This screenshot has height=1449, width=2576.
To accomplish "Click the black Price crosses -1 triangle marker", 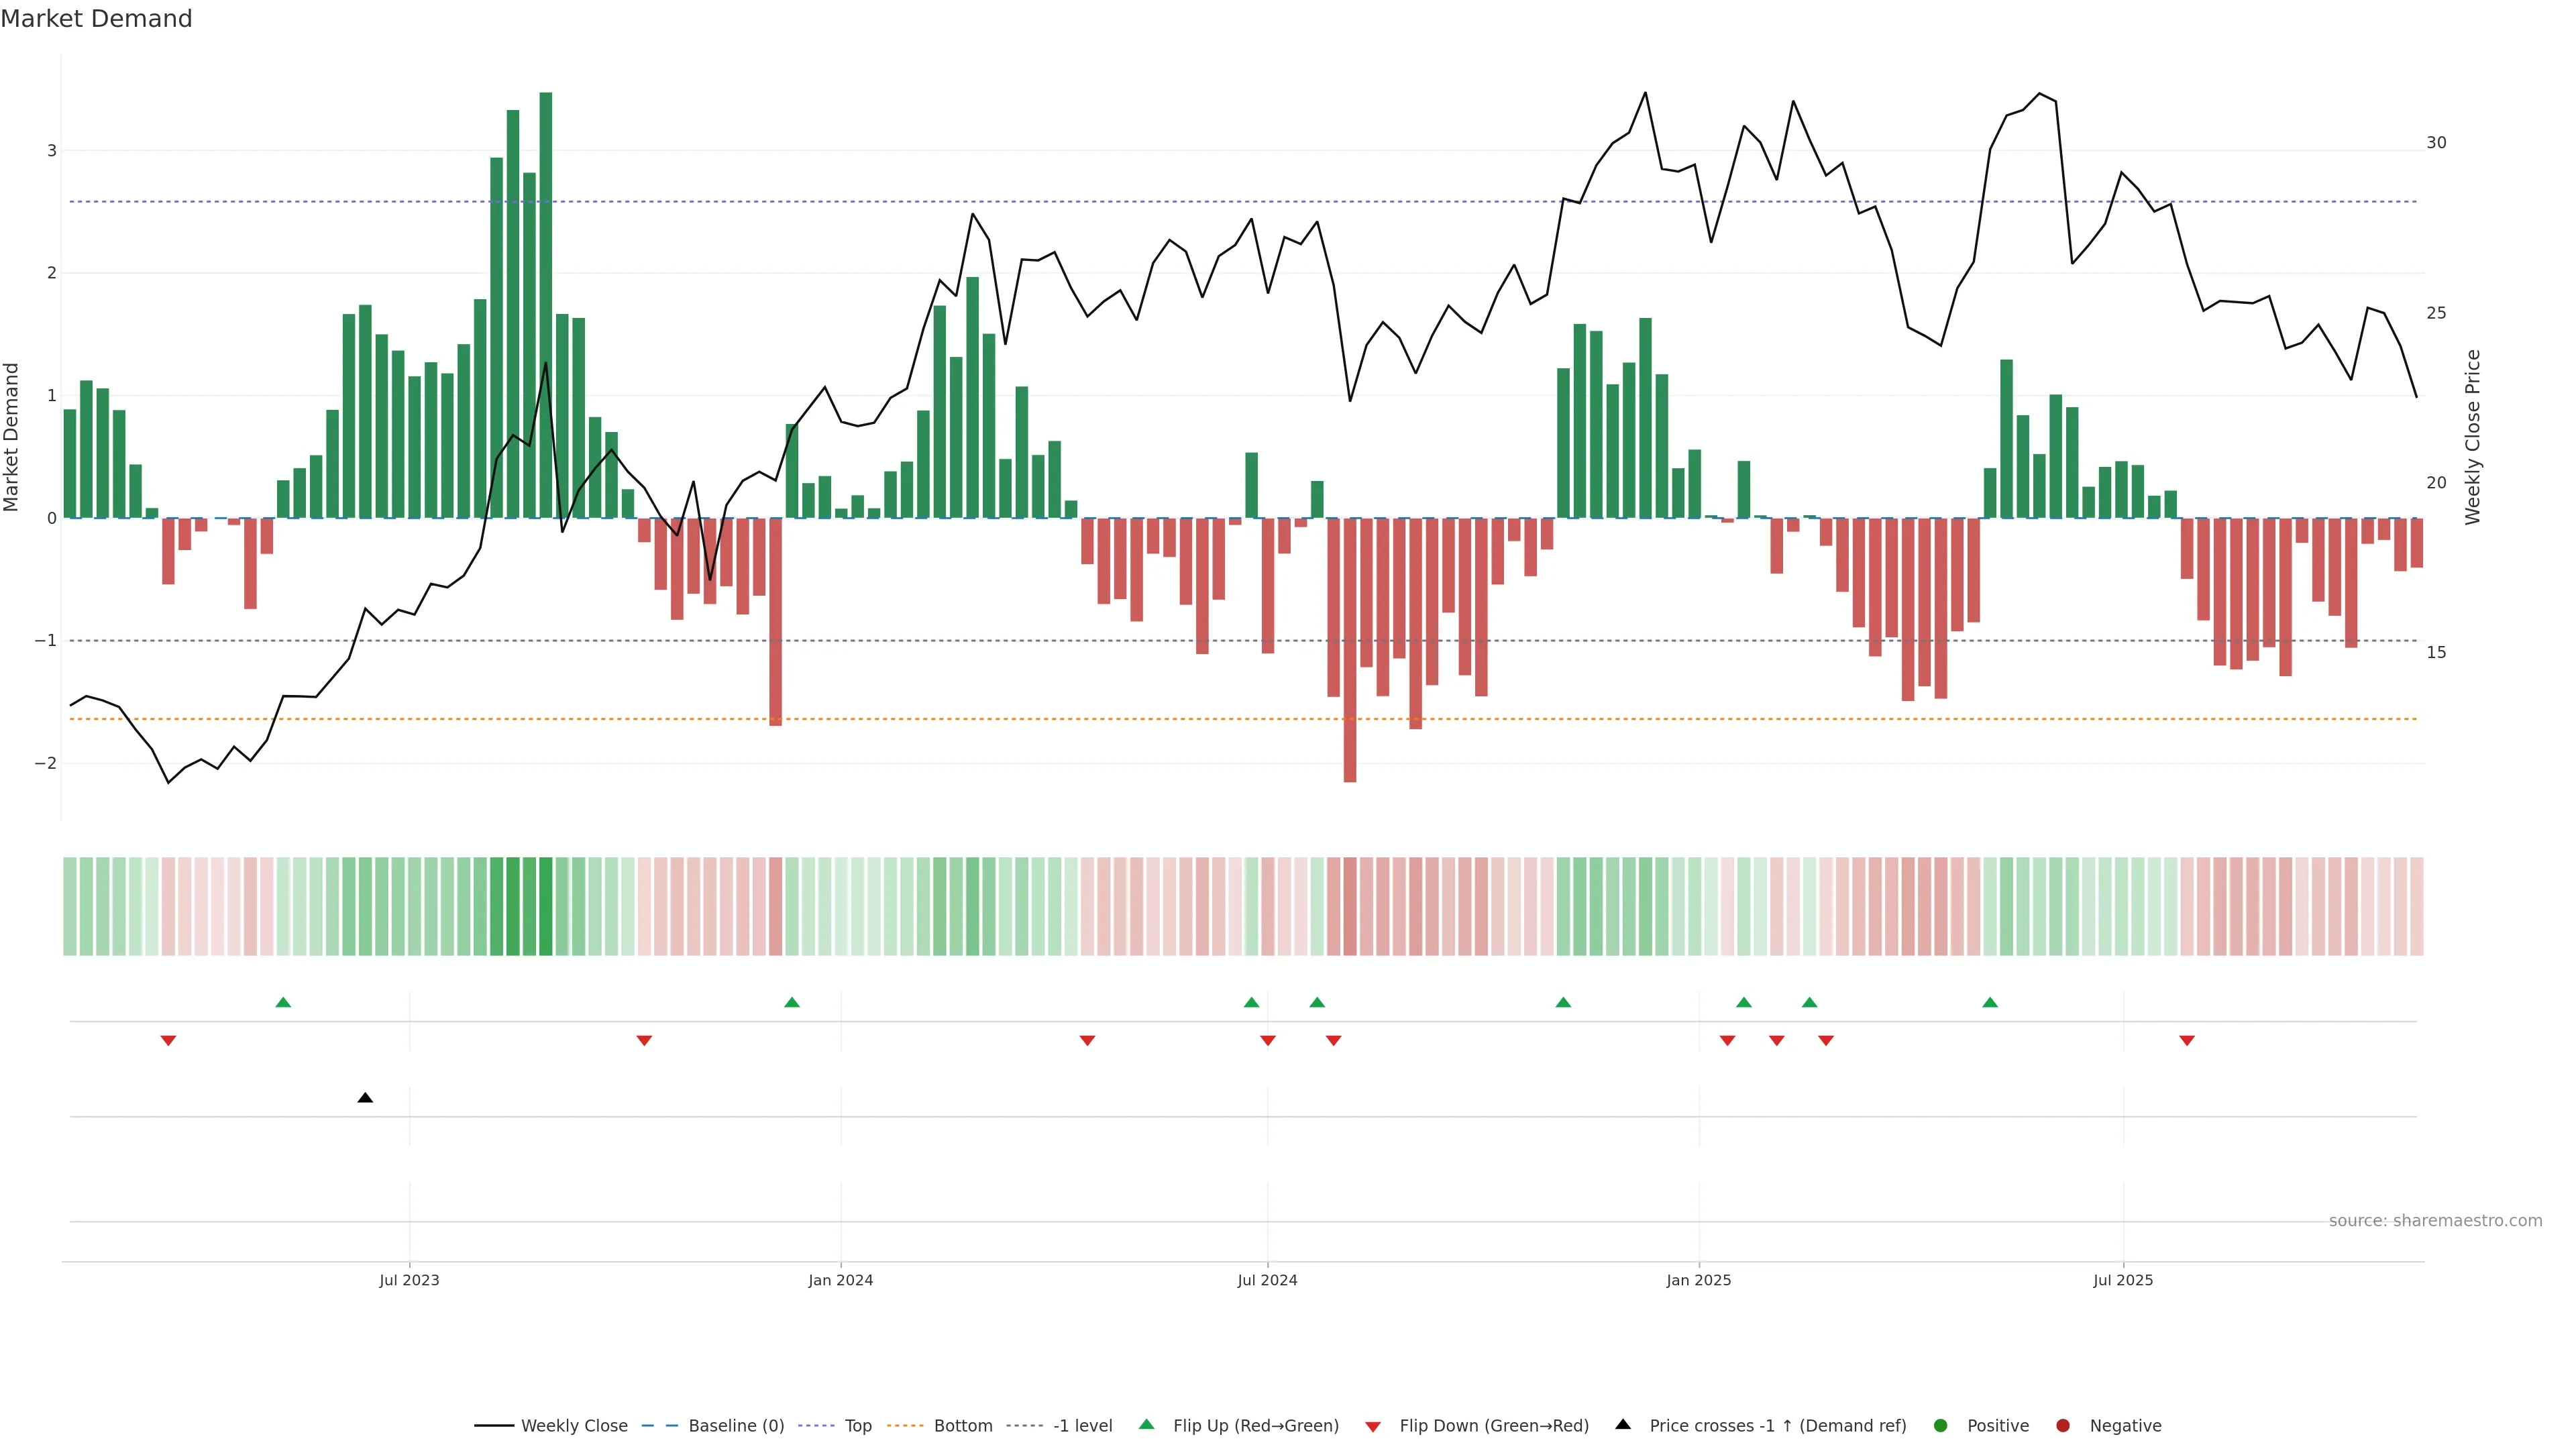I will [365, 1098].
